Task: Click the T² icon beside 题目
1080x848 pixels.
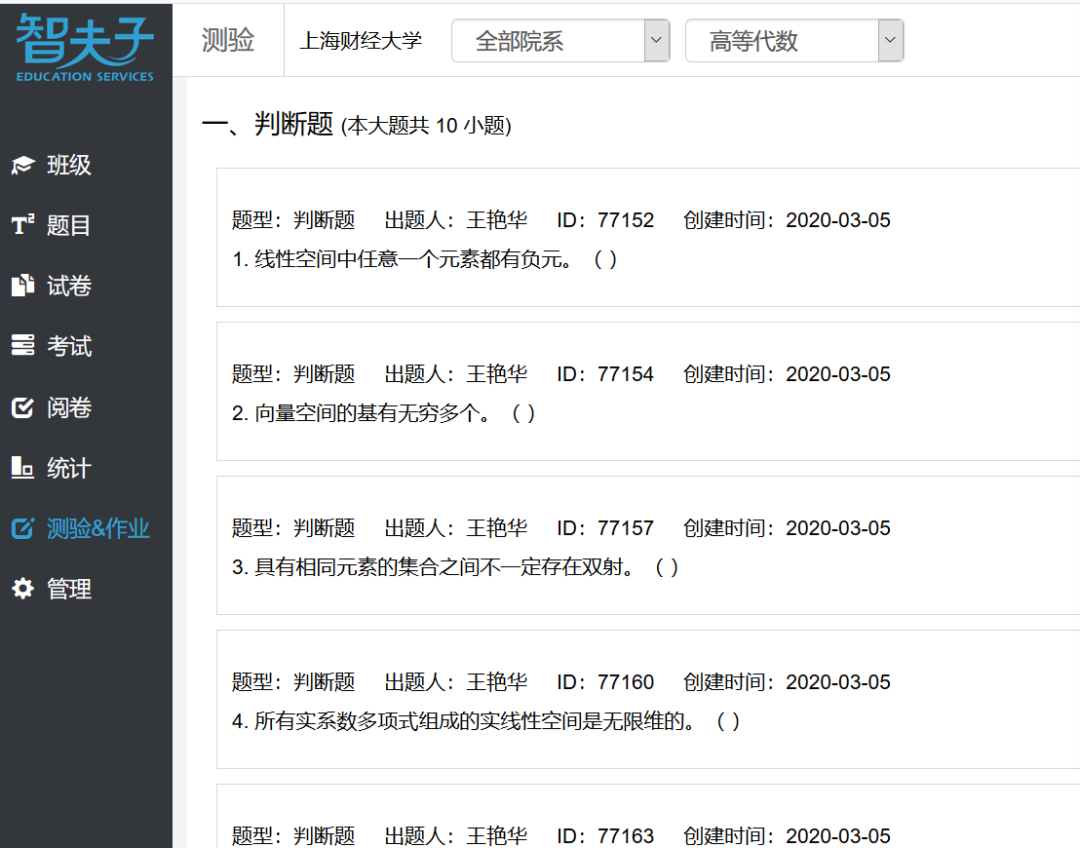Action: (23, 225)
